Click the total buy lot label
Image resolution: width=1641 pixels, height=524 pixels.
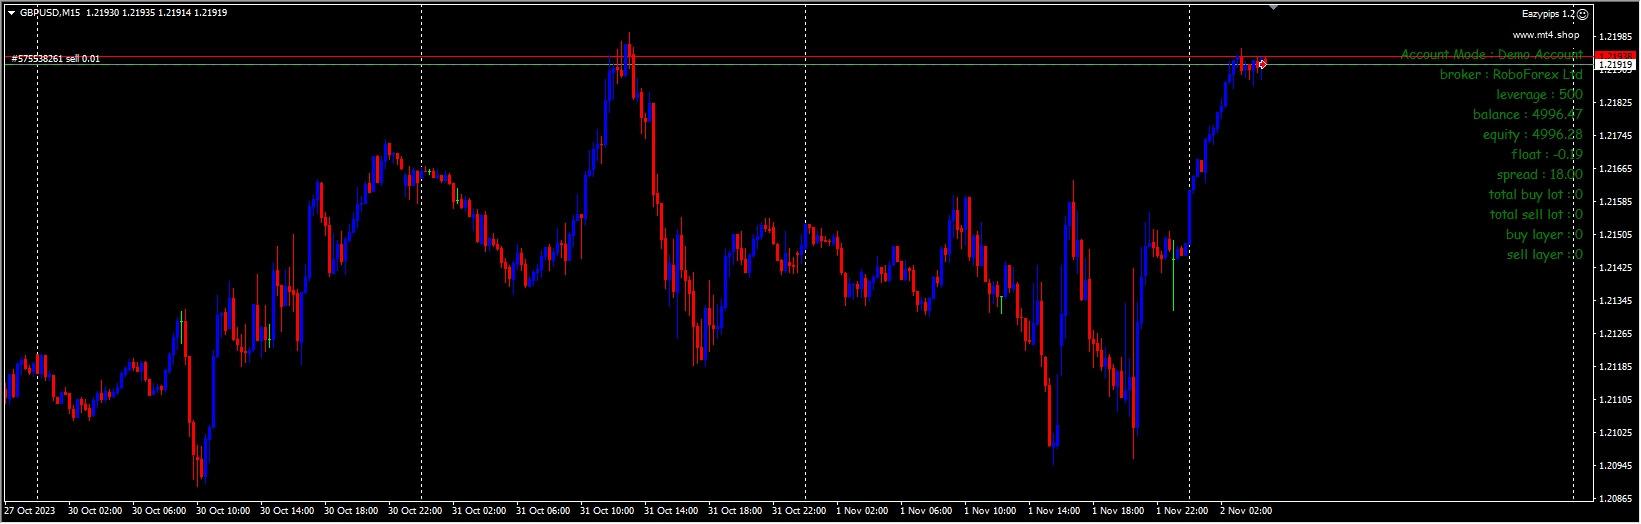tap(1535, 195)
